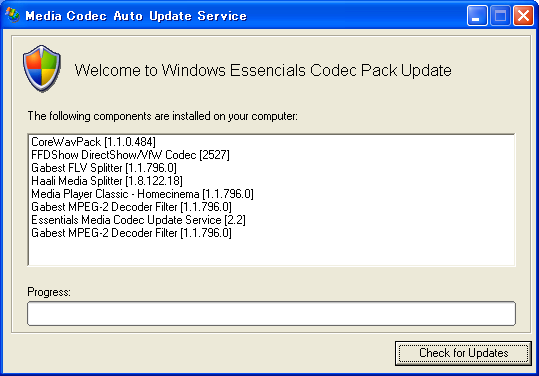Viewport: 539px width, 376px height.
Task: Click the Windows security shield icon
Action: 42,68
